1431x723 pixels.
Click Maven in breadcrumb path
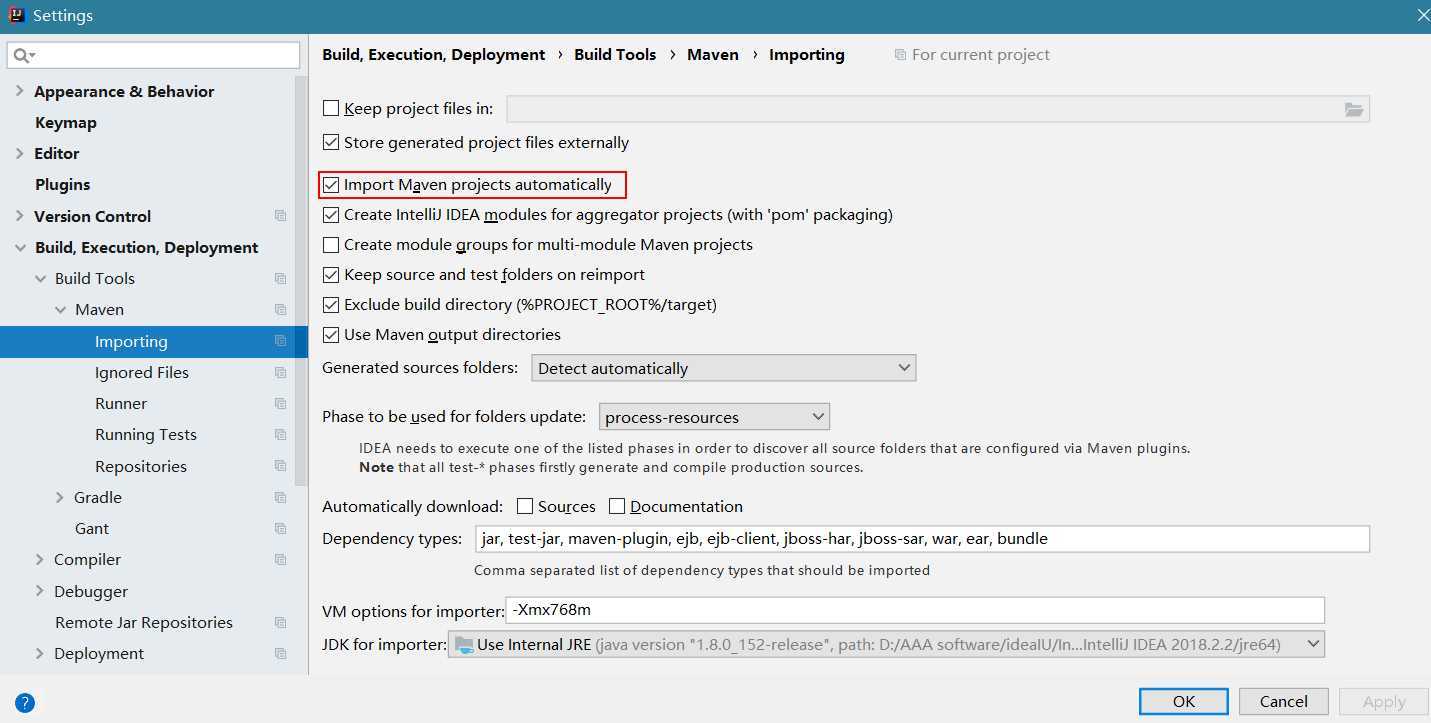click(713, 55)
